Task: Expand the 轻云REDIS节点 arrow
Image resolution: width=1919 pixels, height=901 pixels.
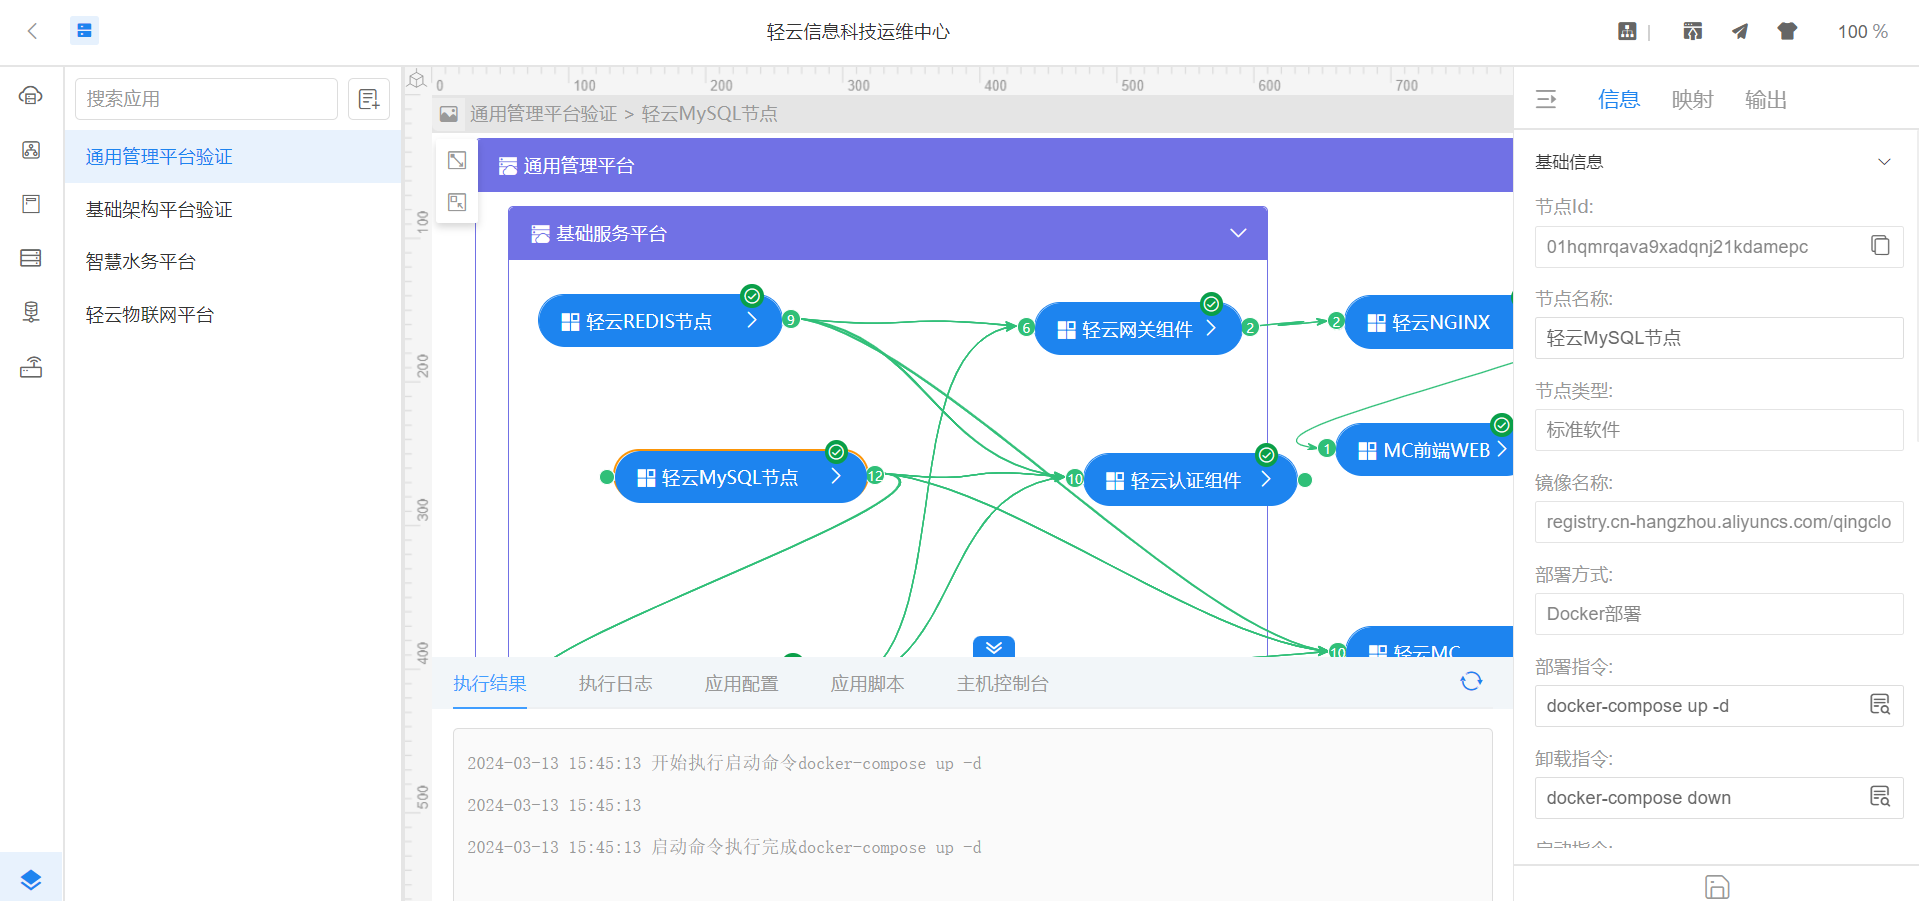Action: [752, 320]
